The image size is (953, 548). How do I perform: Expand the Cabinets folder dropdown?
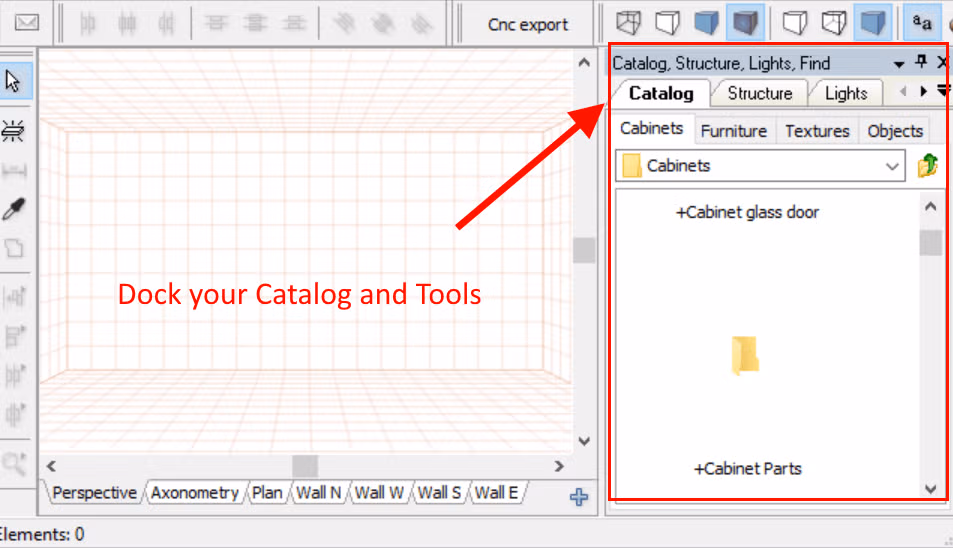point(892,166)
